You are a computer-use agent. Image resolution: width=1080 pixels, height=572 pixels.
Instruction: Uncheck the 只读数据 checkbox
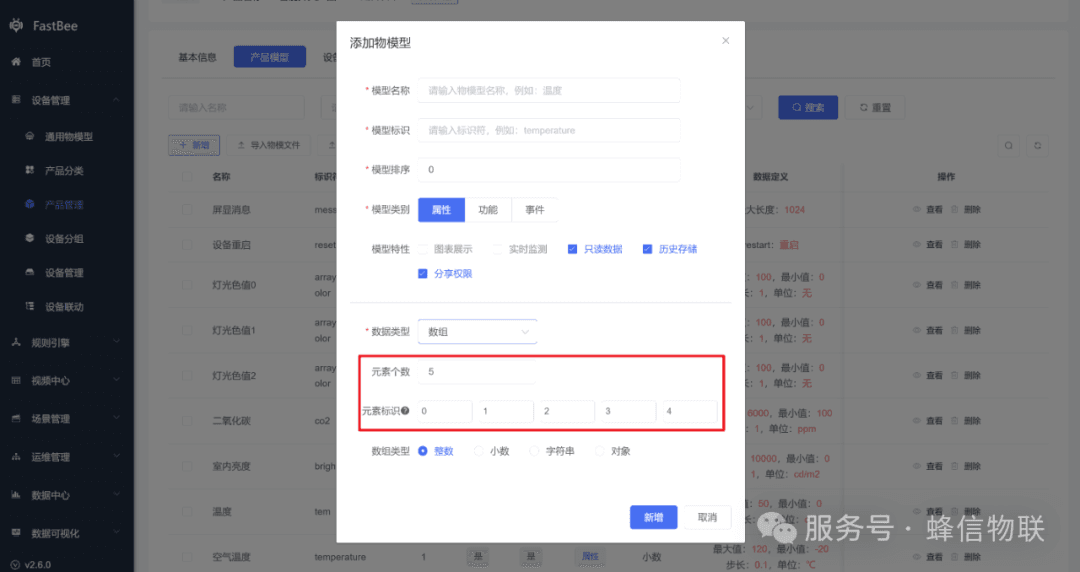[572, 249]
